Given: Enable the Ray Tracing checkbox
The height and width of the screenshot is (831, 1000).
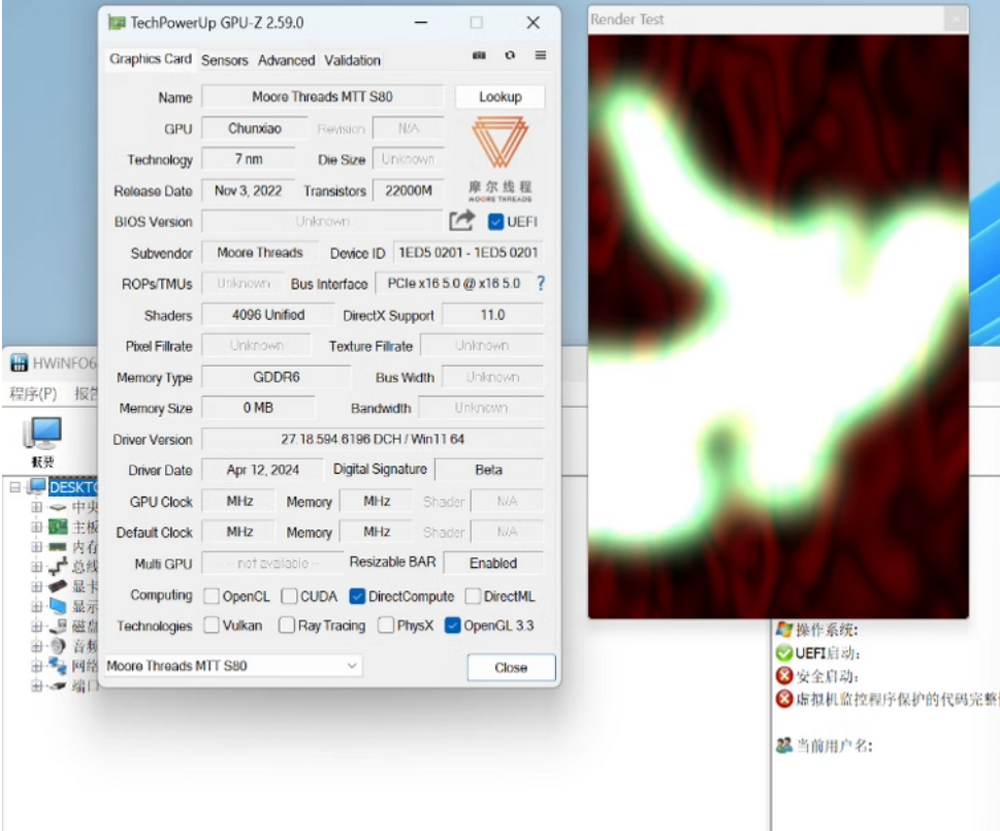Looking at the screenshot, I should [x=286, y=625].
